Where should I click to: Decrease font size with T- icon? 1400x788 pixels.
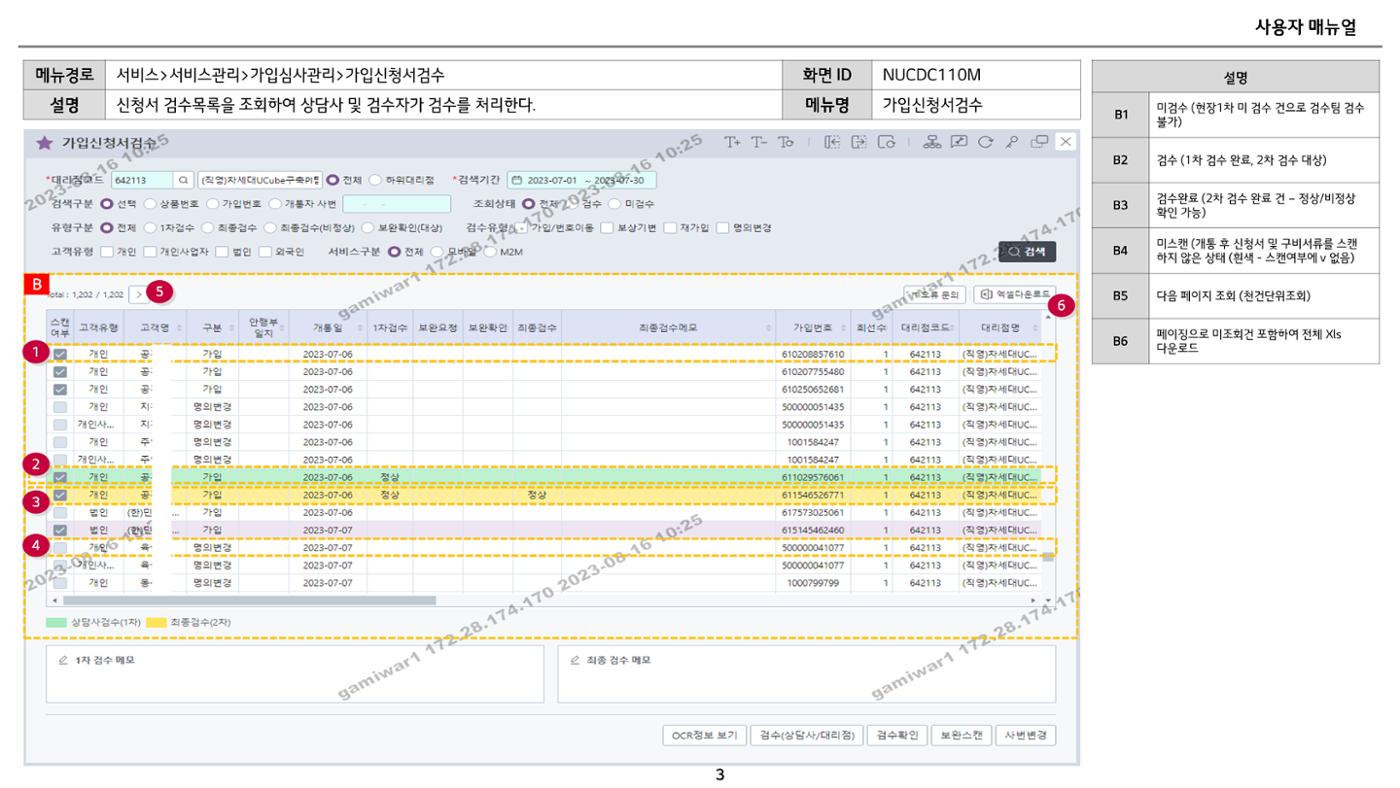761,143
